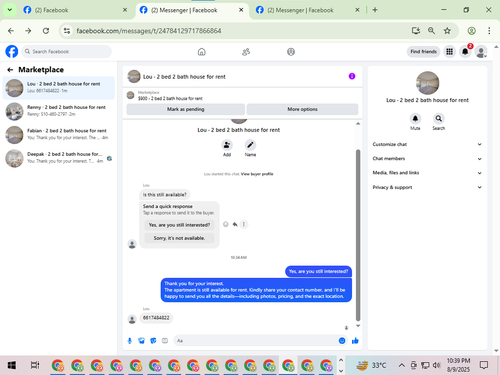Mute the conversation with the bell icon

point(415,119)
